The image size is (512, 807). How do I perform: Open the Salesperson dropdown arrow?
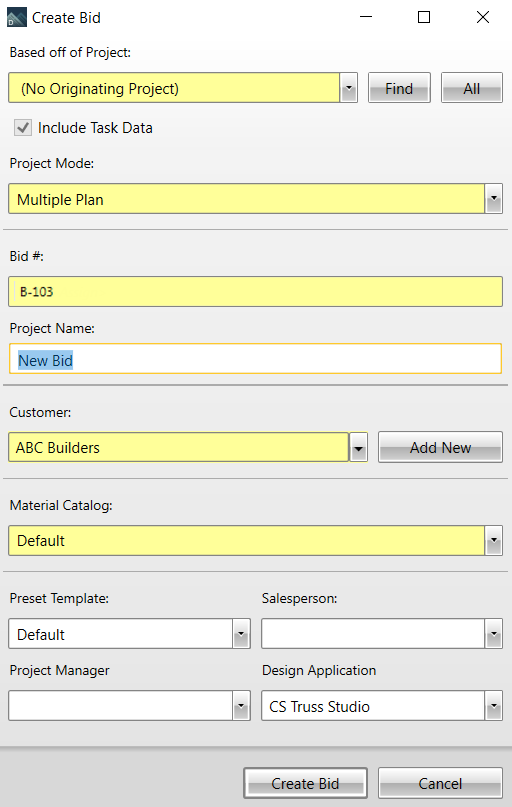tap(493, 634)
